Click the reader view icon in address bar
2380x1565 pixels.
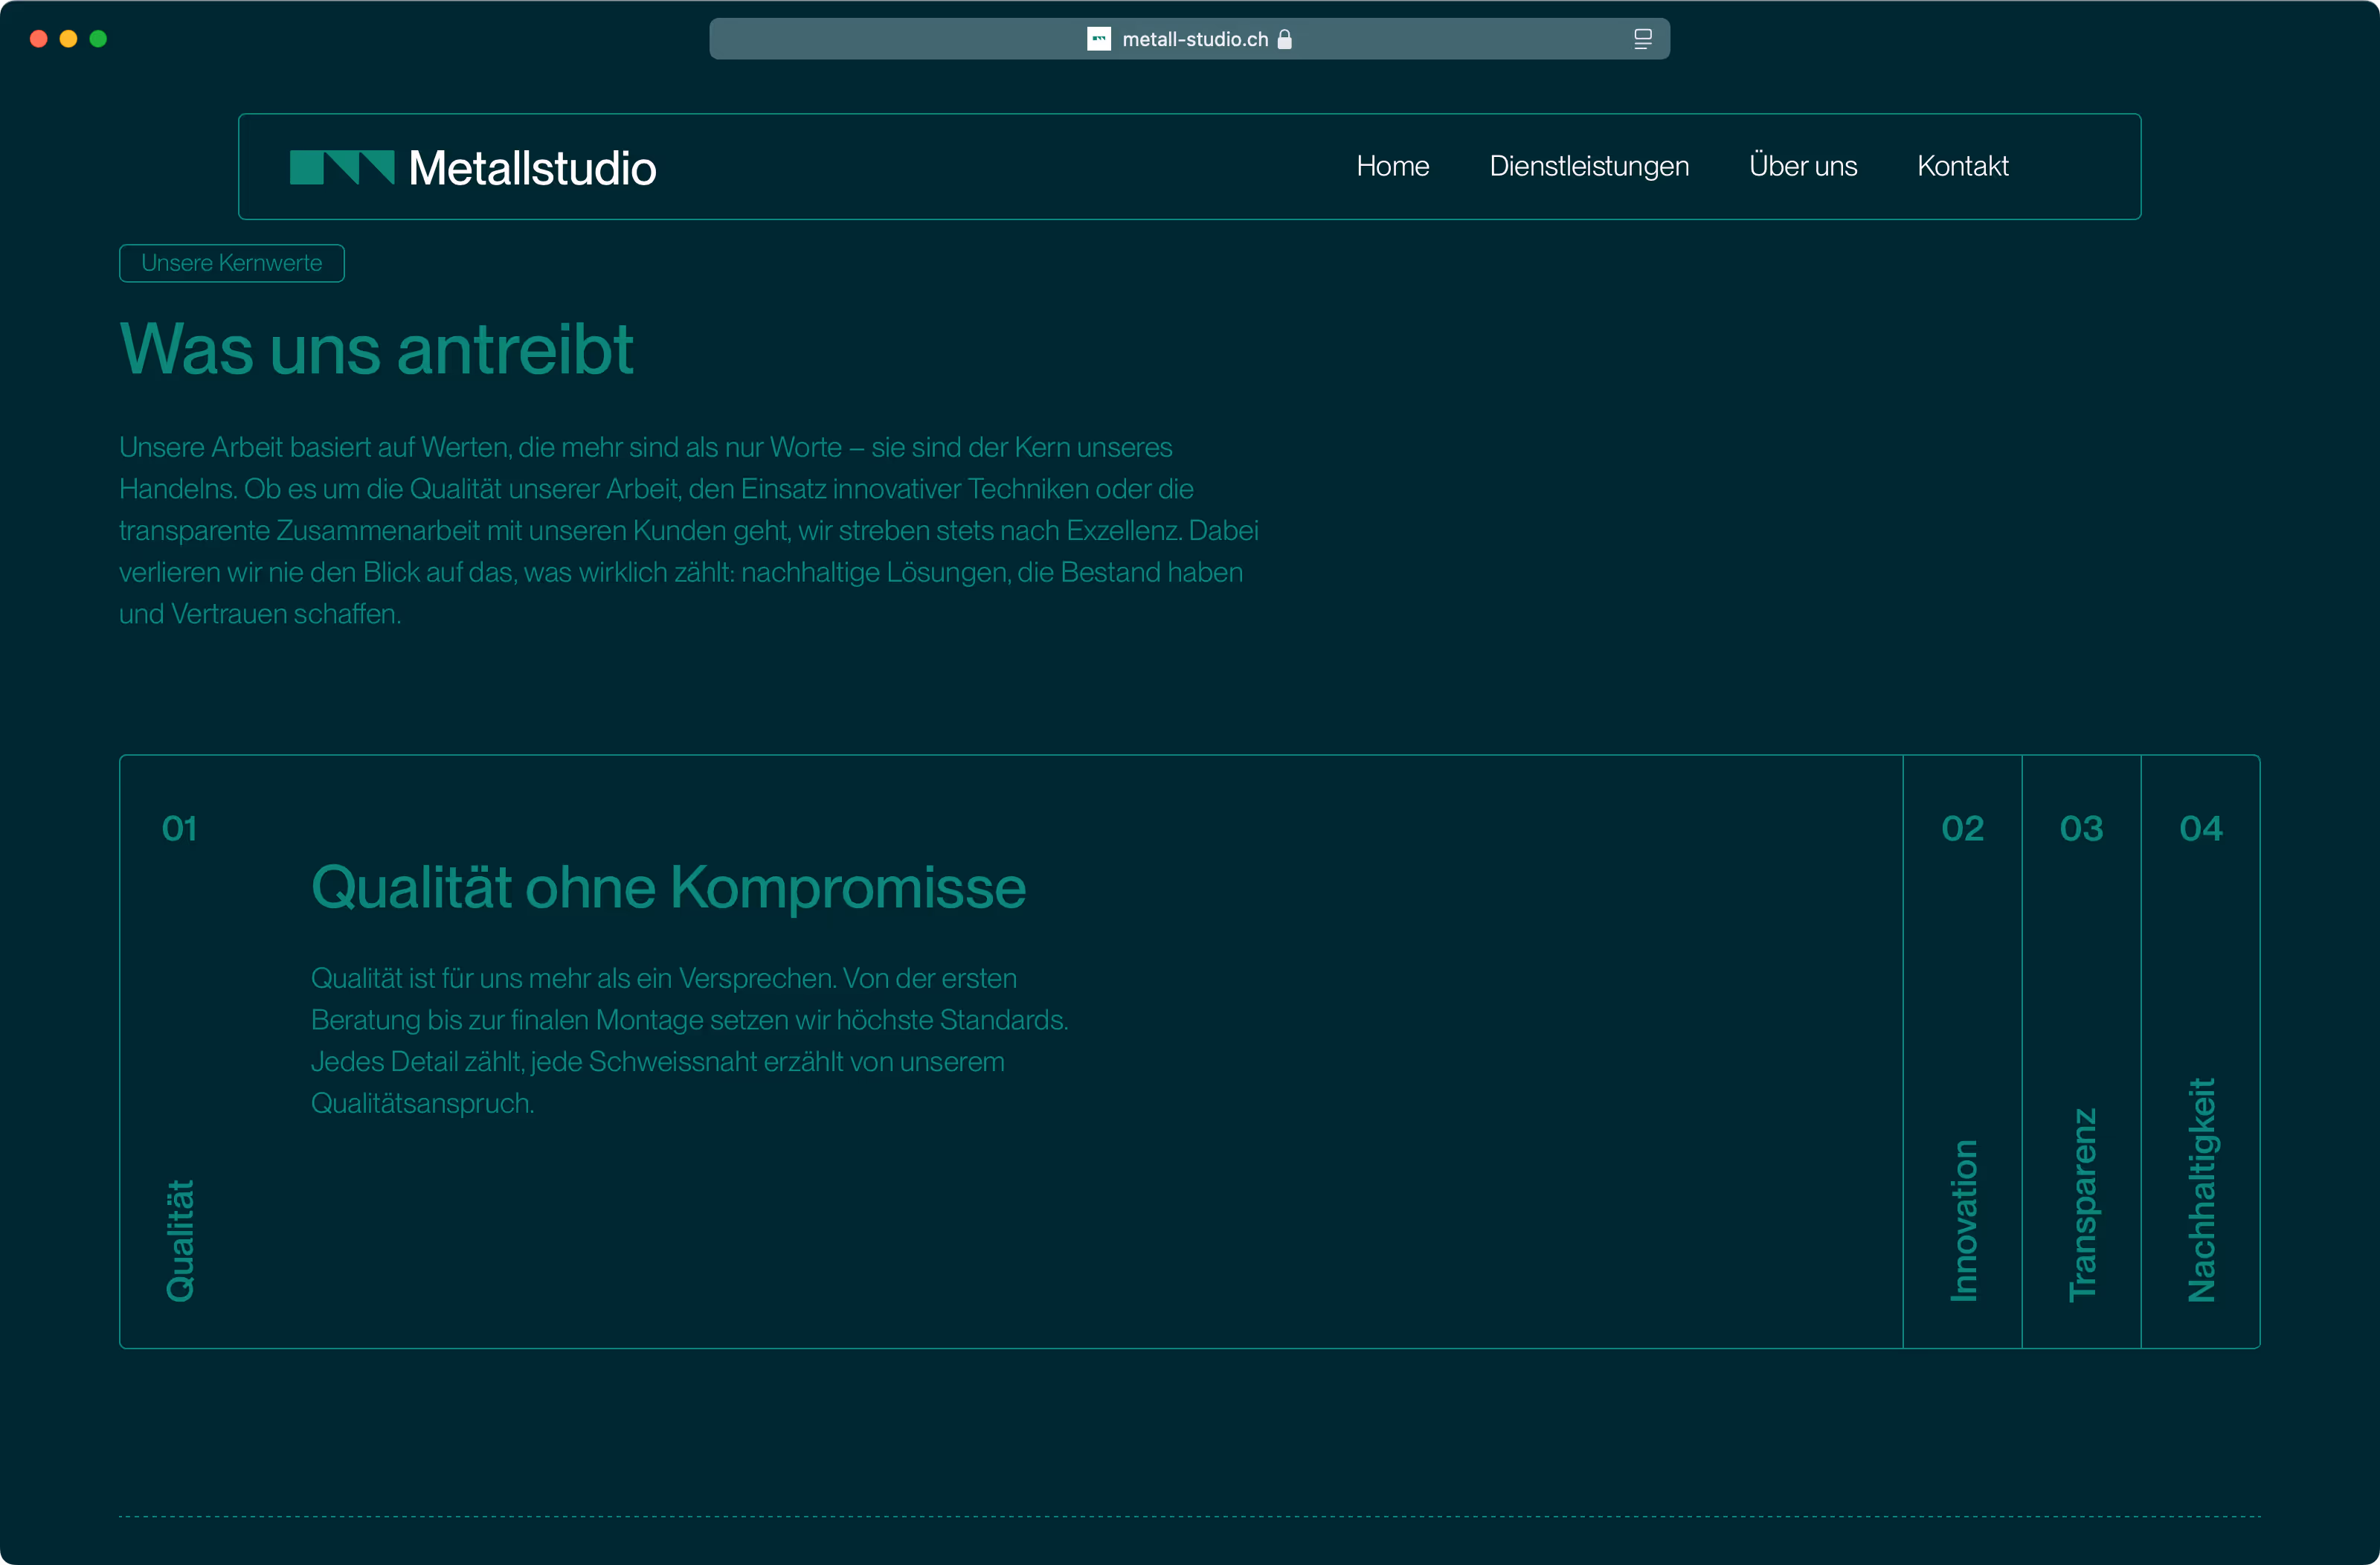point(1642,39)
